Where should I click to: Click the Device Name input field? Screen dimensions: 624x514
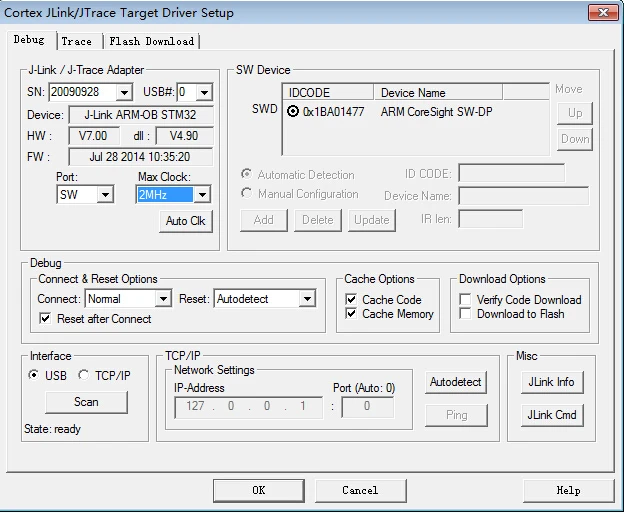pos(523,195)
